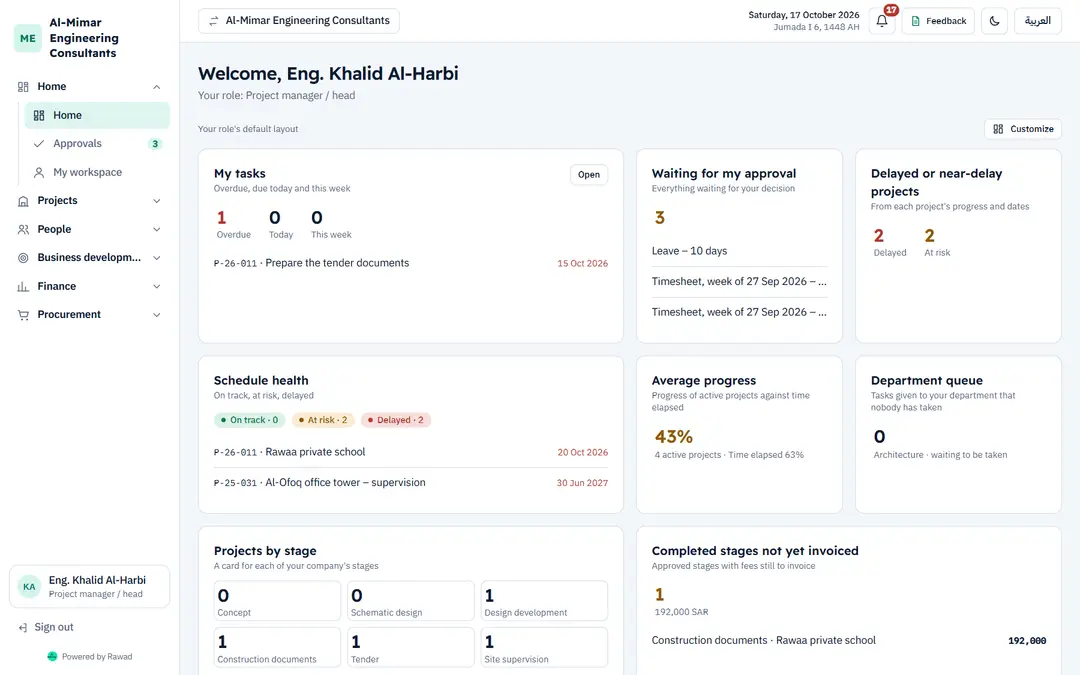Image resolution: width=1080 pixels, height=675 pixels.
Task: Click the Projects building icon
Action: (23, 201)
